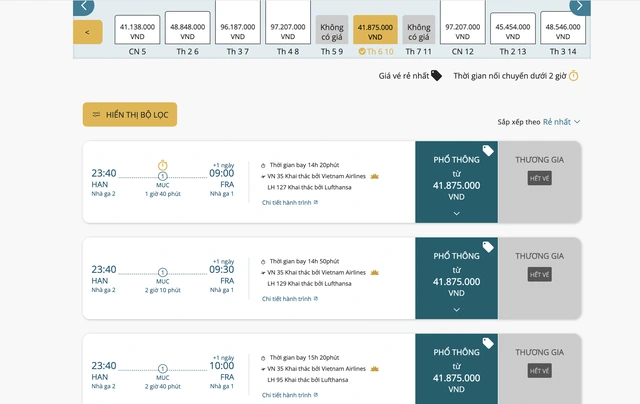Select the CN 5 date with fare 41.138.000
Viewport: 640px width, 404px height.
pyautogui.click(x=136, y=30)
